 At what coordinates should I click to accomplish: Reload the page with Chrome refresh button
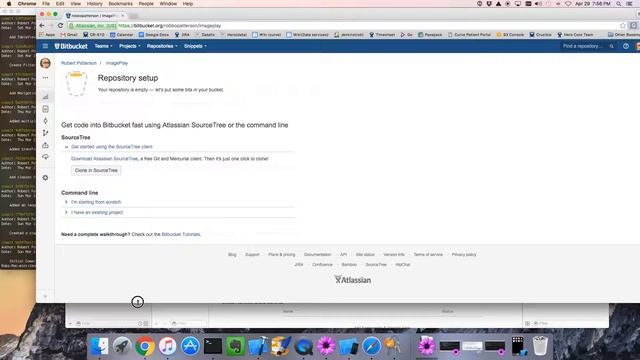60,26
